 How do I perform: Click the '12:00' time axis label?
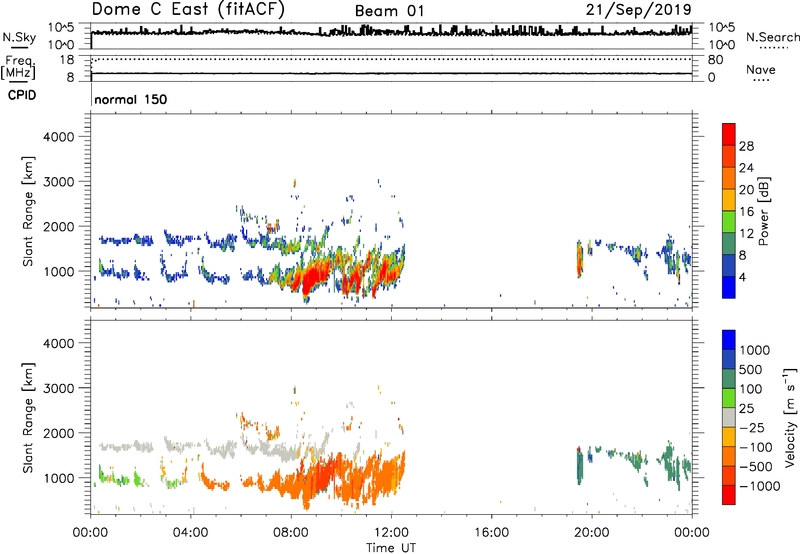click(391, 533)
